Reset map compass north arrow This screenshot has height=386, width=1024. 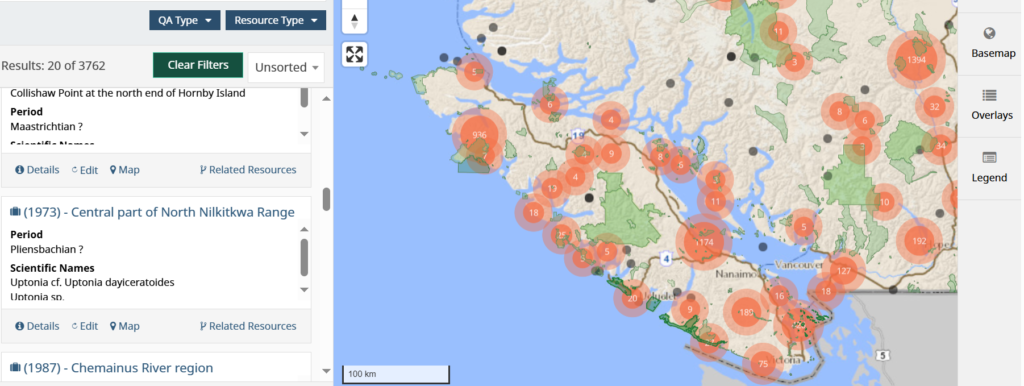point(355,21)
